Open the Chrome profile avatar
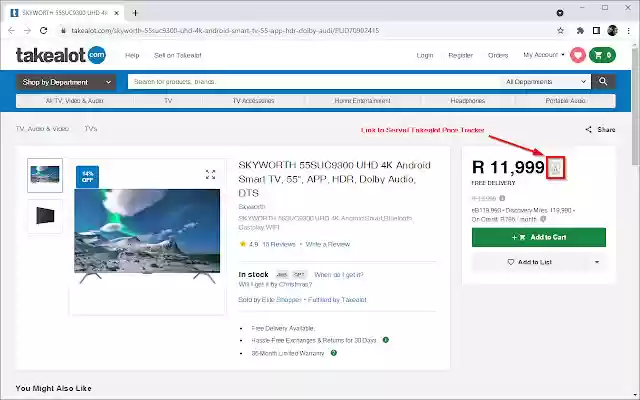Screen dimensions: 640x400 (612, 31)
